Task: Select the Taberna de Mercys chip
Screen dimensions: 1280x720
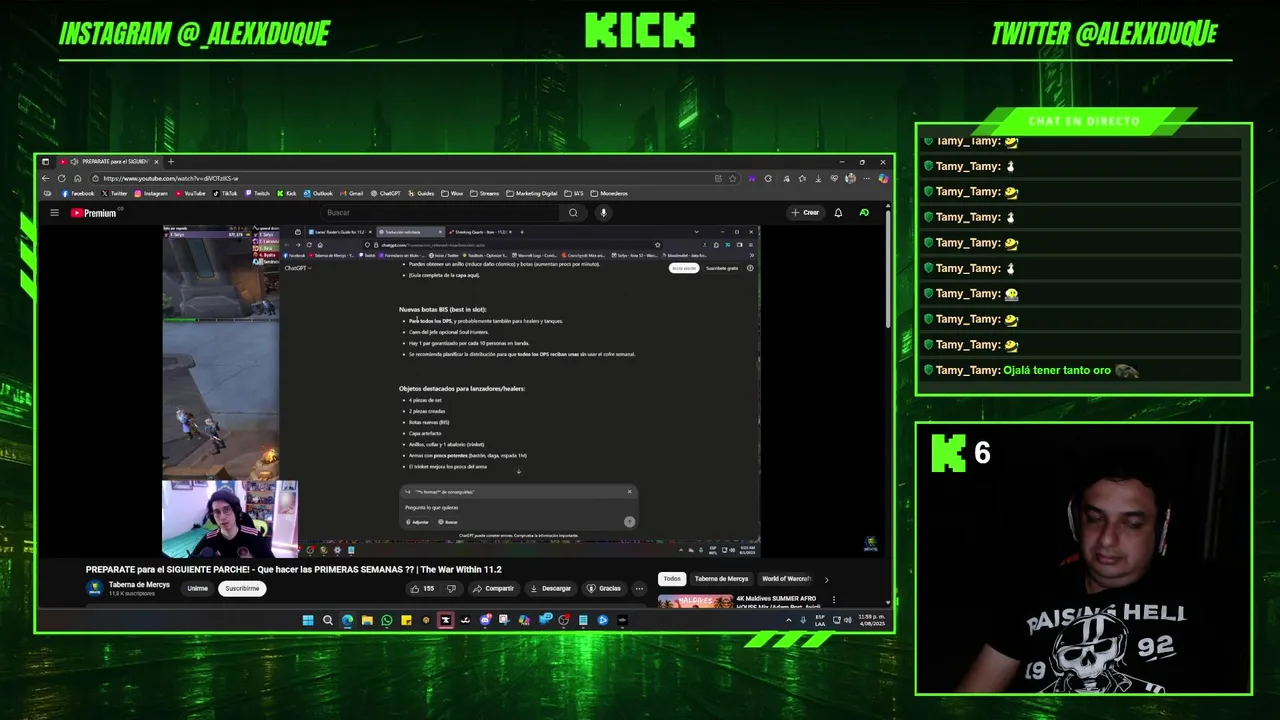Action: [721, 579]
